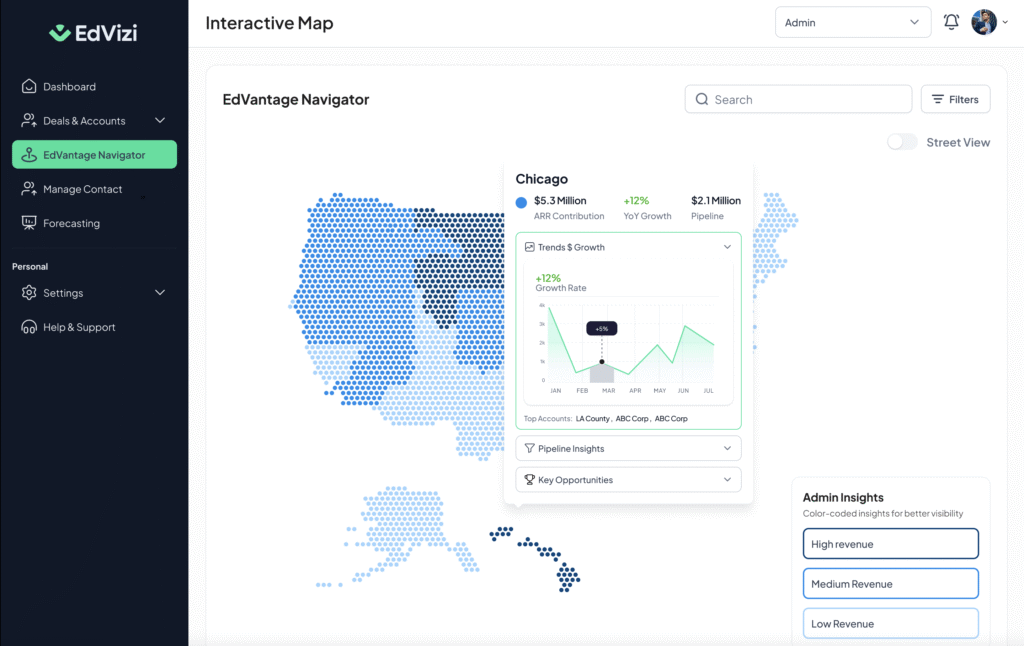Viewport: 1024px width, 646px height.
Task: Select the High revenue option
Action: coord(890,544)
